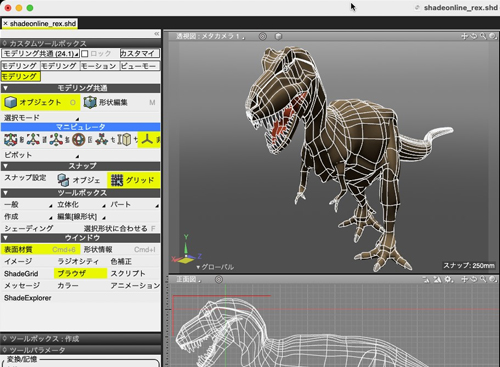The image size is (500, 367).
Task: Switch to the モーション tab
Action: (x=99, y=66)
